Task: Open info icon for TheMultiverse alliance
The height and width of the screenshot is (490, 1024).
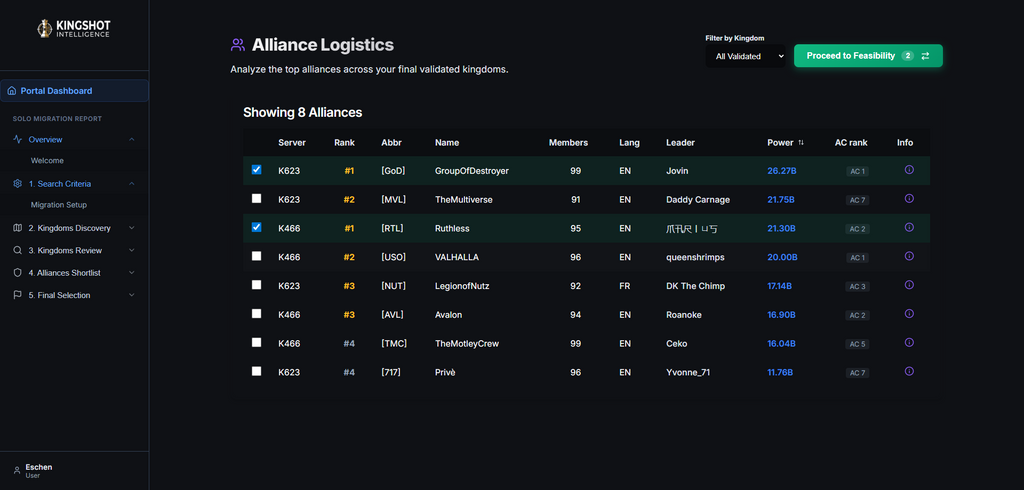Action: pos(908,199)
